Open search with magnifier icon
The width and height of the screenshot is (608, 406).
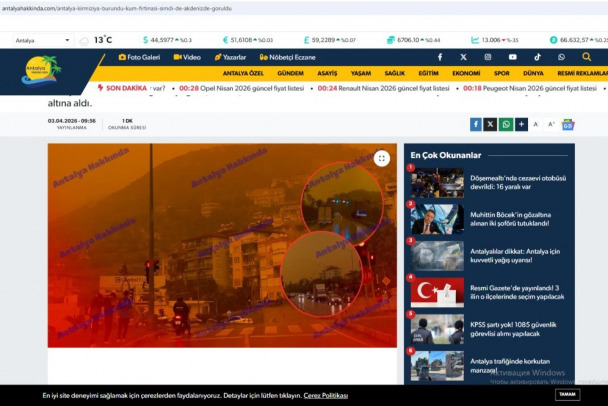585,57
